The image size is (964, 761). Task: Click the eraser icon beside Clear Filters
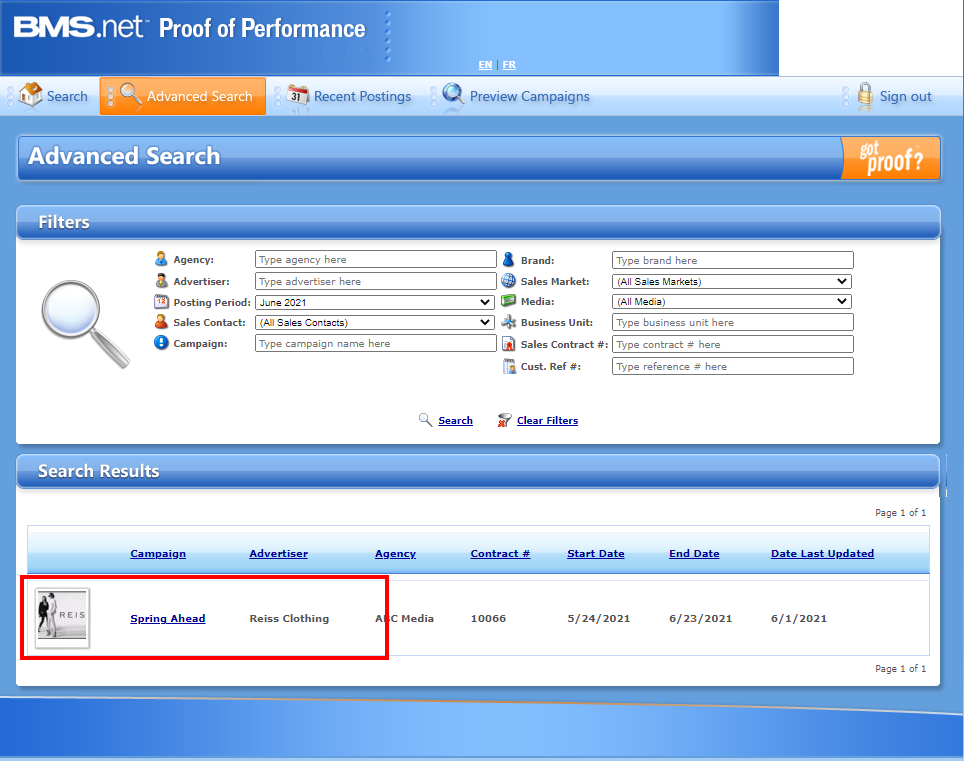[x=504, y=421]
